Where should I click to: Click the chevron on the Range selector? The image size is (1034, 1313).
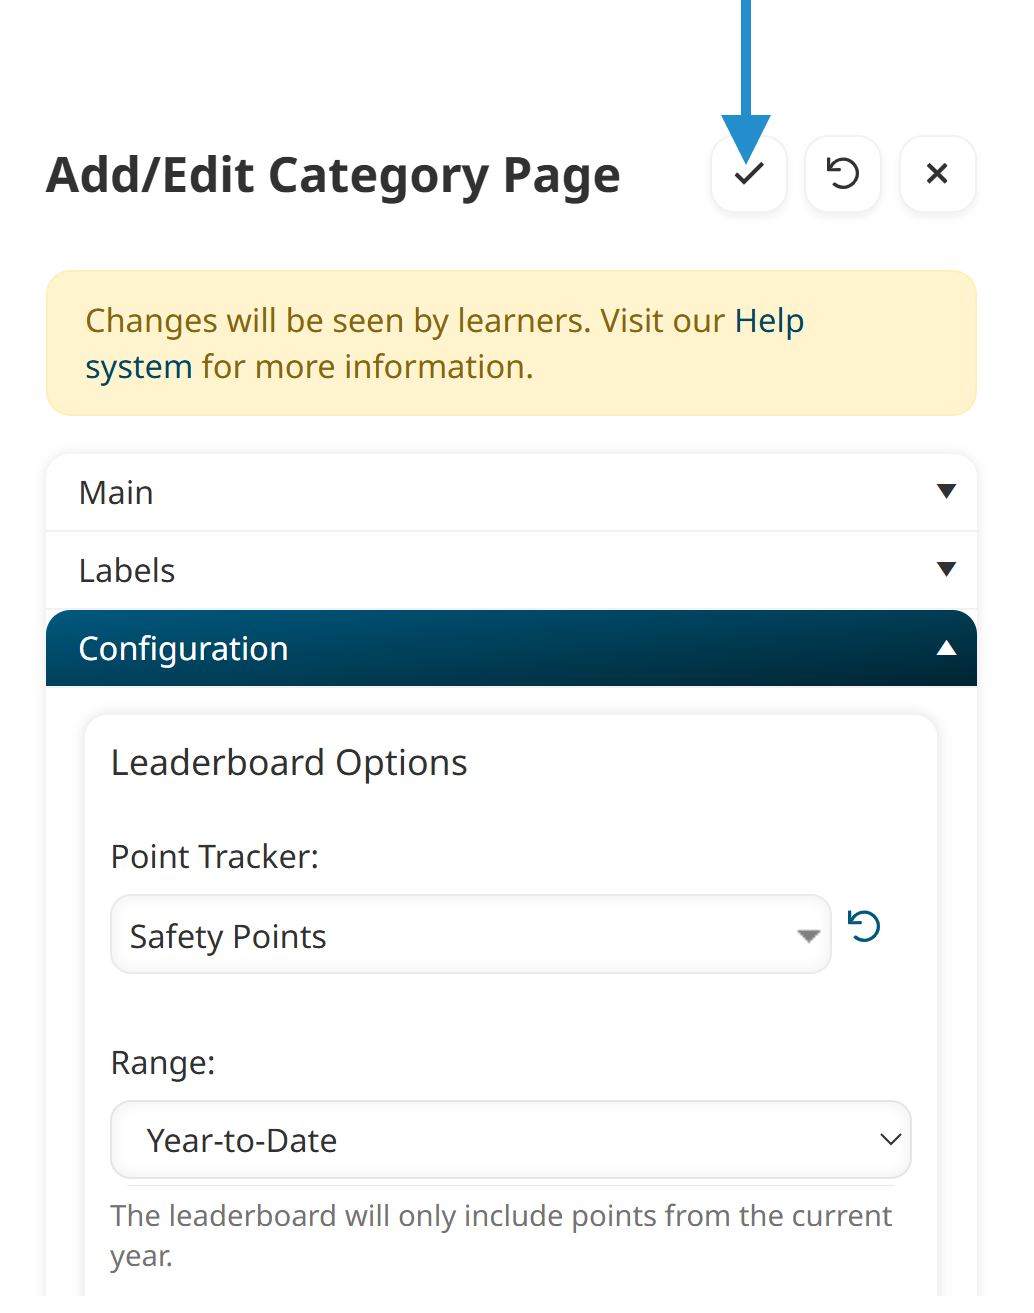pos(888,1139)
